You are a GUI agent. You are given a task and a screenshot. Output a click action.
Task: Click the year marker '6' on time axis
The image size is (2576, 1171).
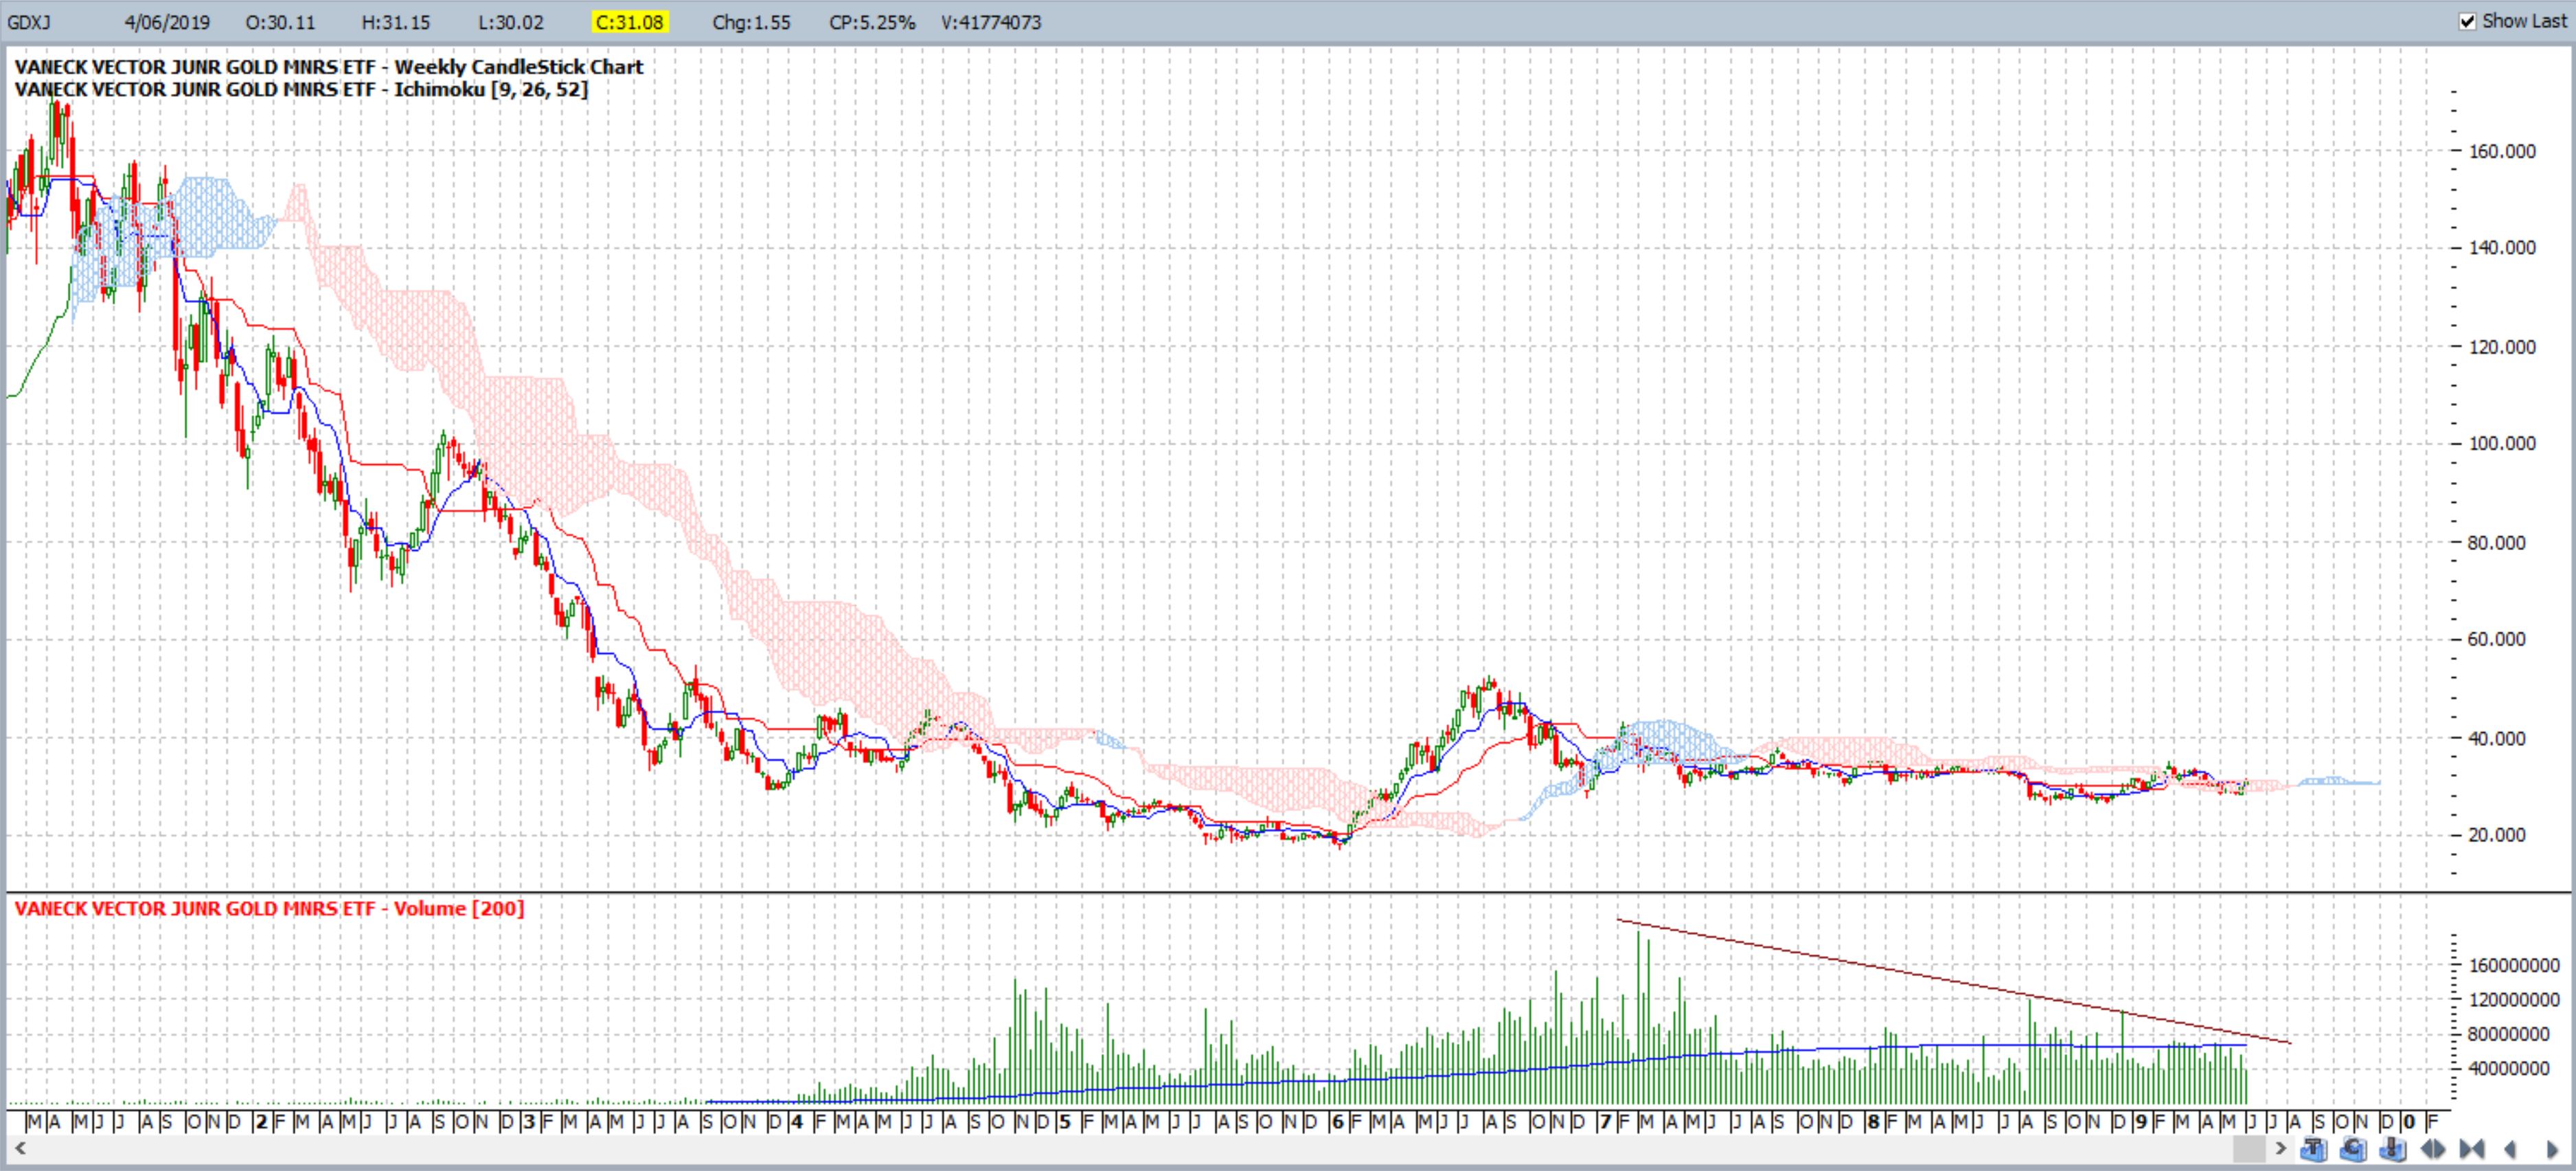[x=1337, y=1122]
